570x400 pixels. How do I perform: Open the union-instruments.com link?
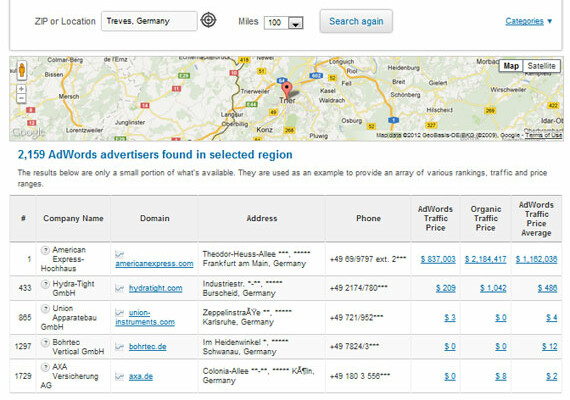click(x=145, y=317)
